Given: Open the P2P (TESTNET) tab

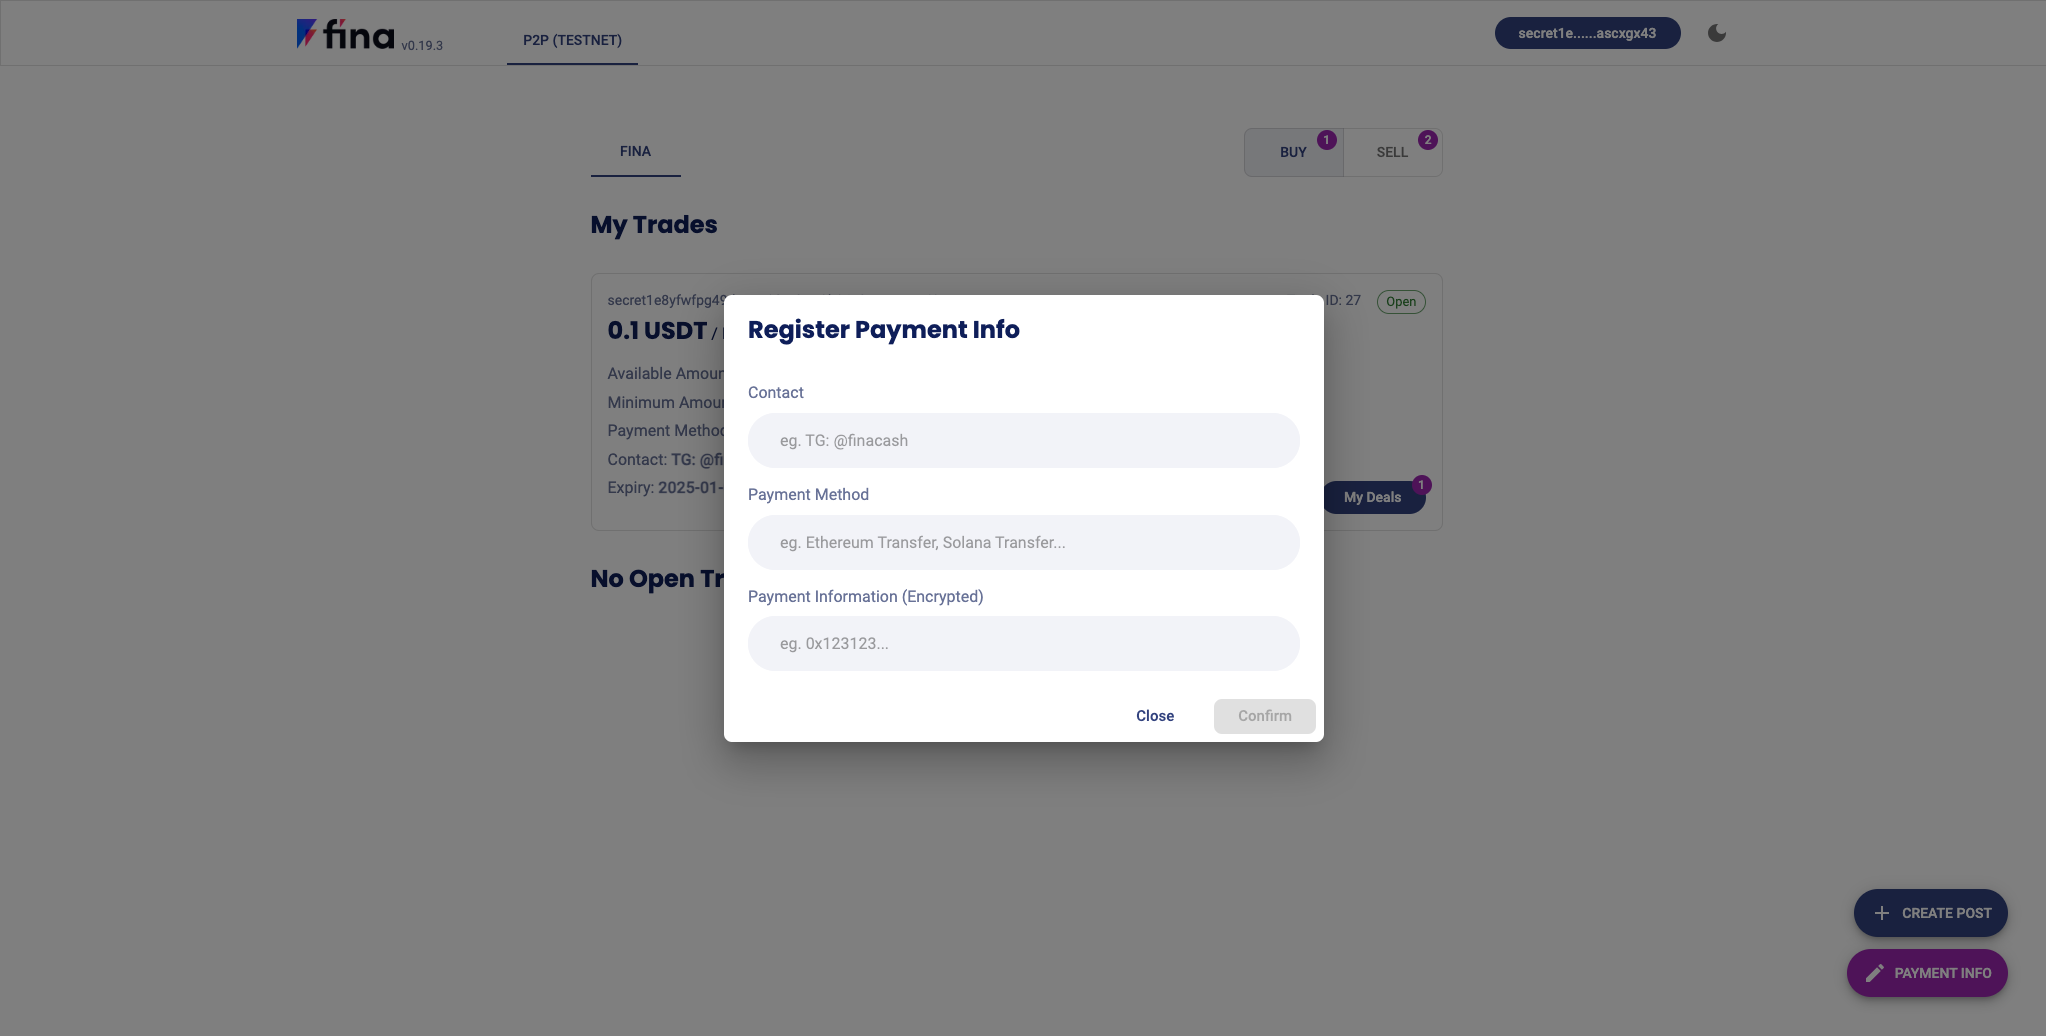Looking at the screenshot, I should pyautogui.click(x=572, y=41).
